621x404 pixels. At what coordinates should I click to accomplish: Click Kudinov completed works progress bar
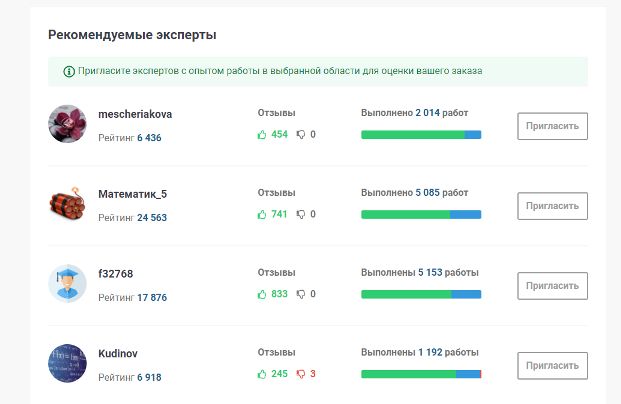pos(421,374)
